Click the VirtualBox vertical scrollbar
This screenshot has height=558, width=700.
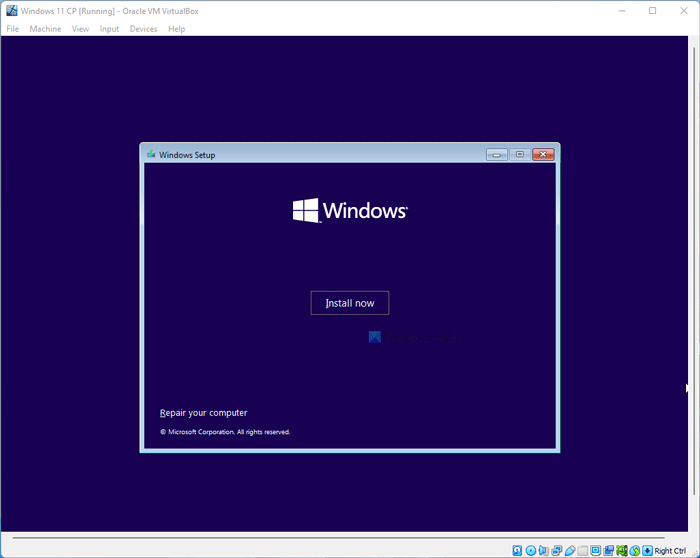point(694,270)
